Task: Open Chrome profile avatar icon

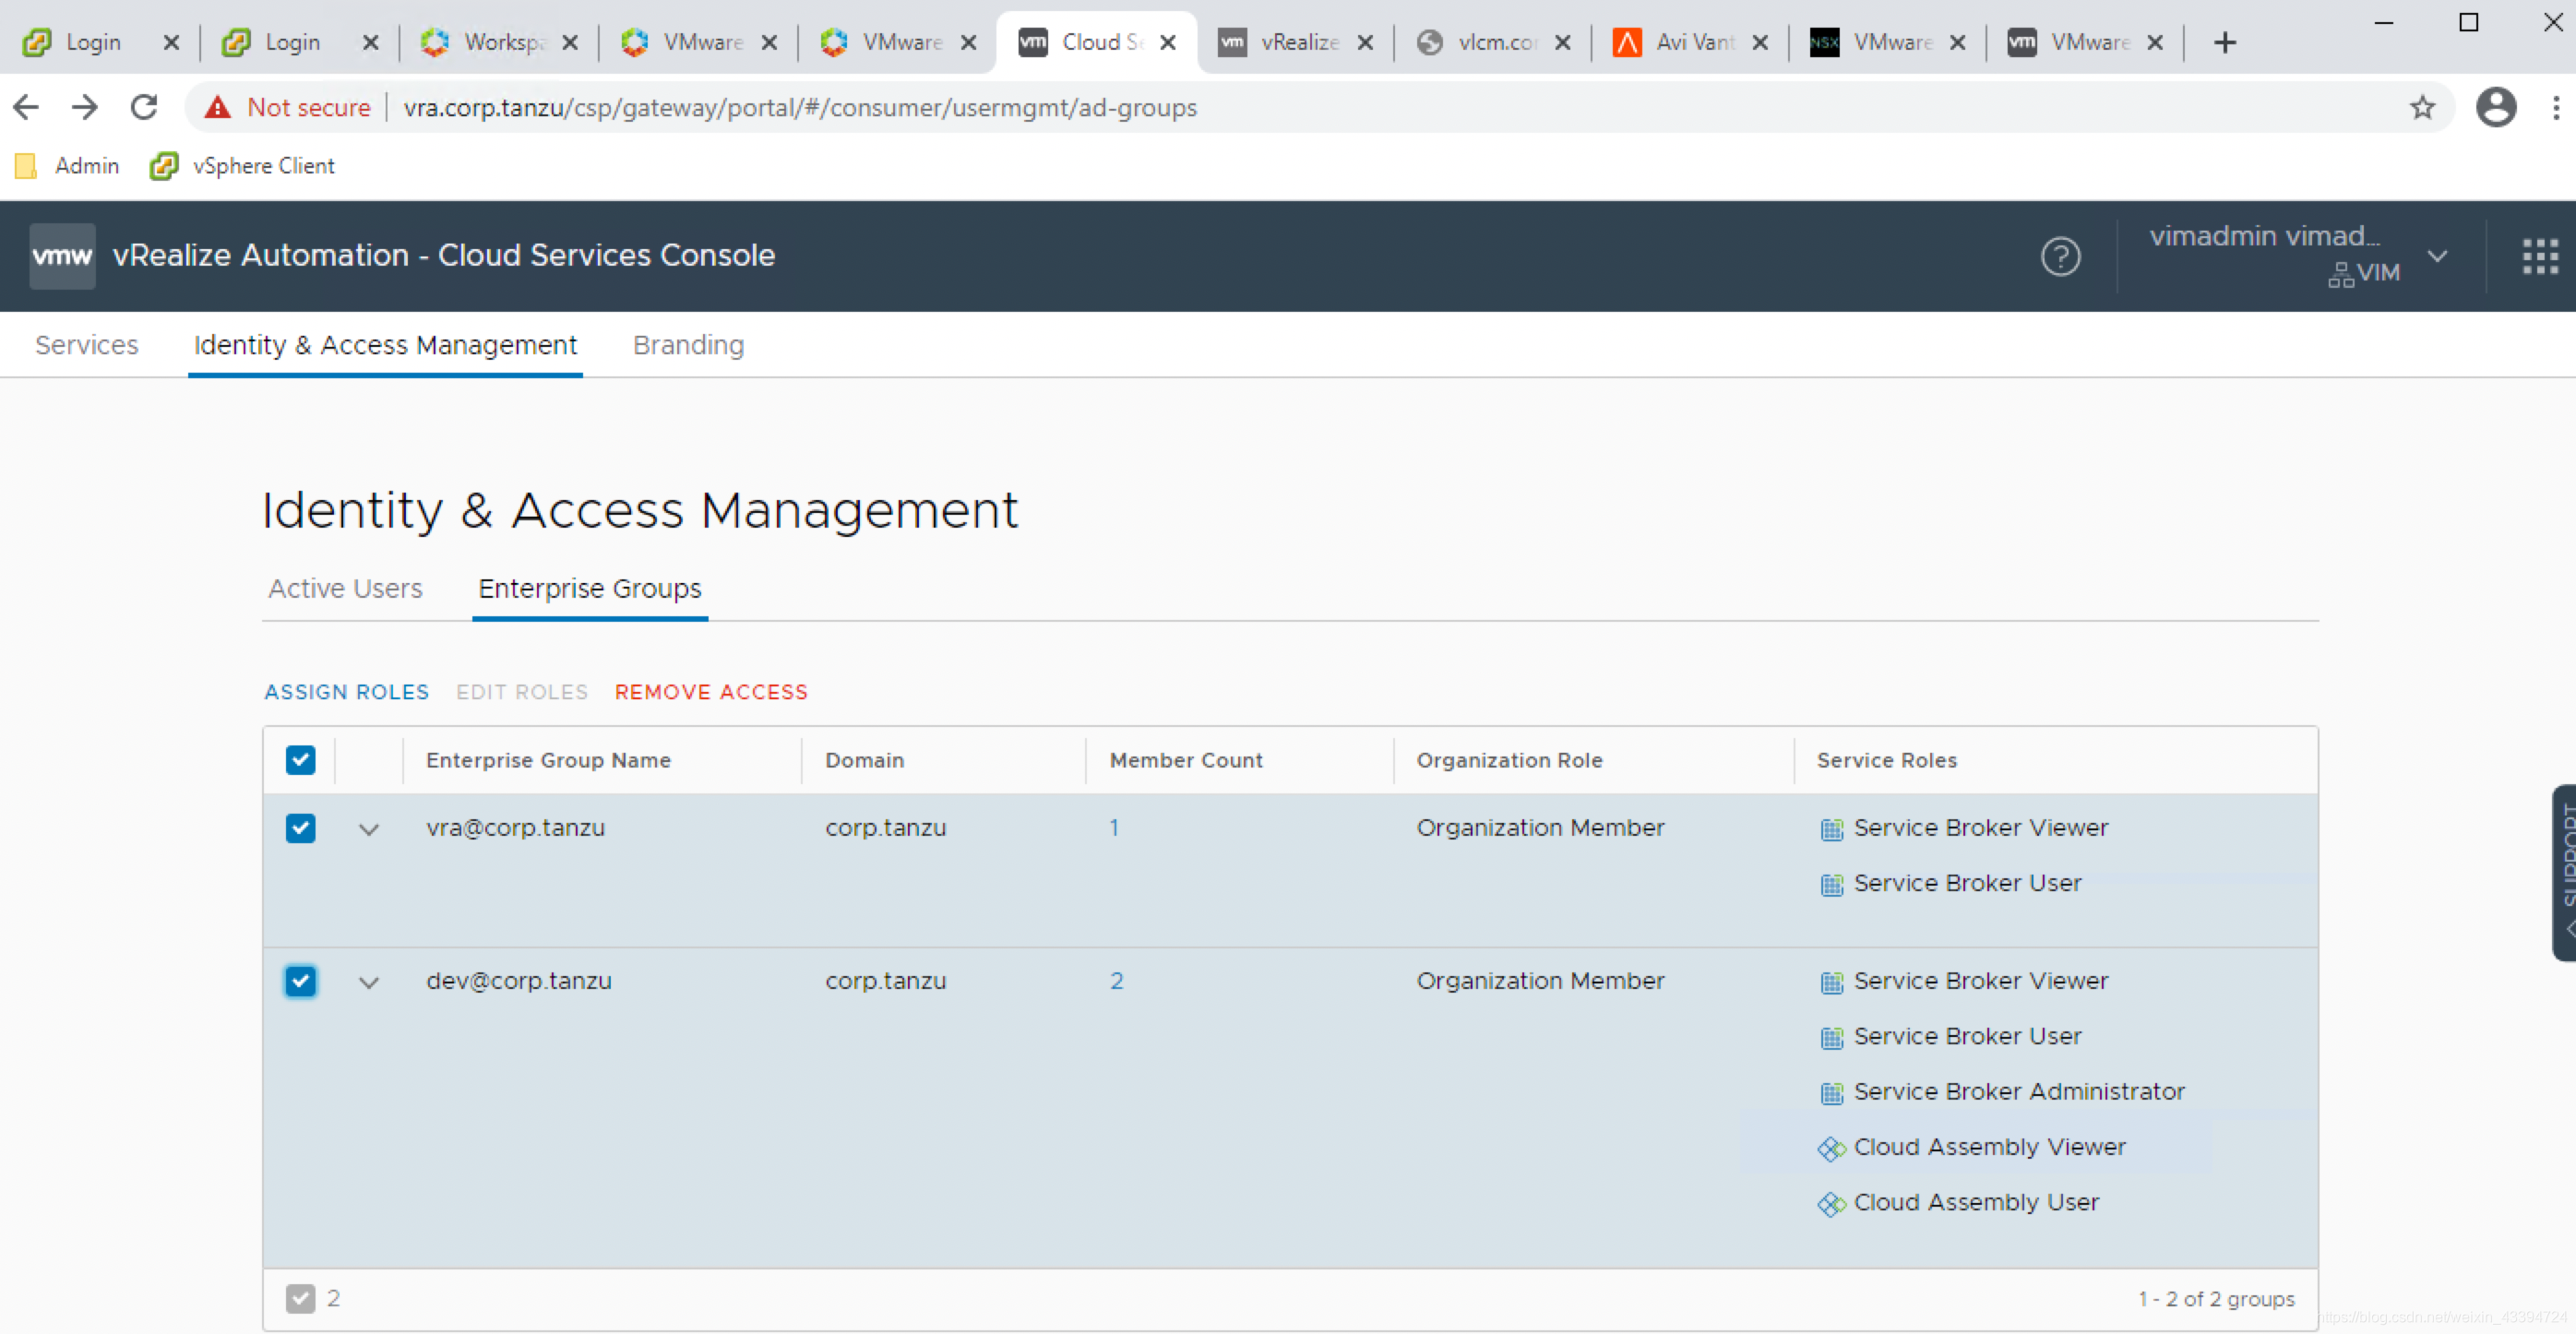Action: coord(2495,107)
